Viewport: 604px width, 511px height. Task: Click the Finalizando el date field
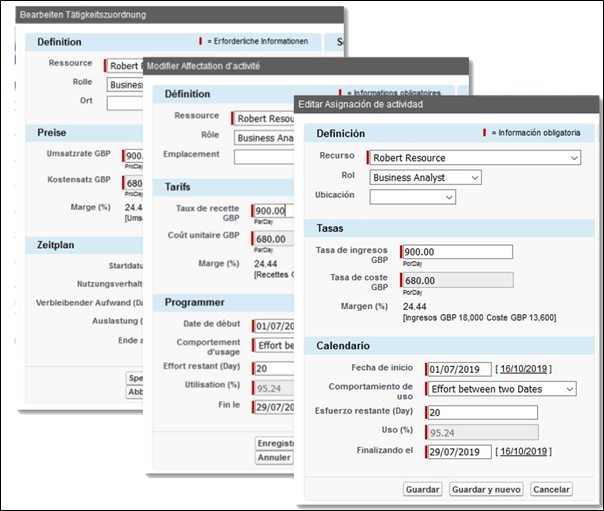(x=458, y=452)
